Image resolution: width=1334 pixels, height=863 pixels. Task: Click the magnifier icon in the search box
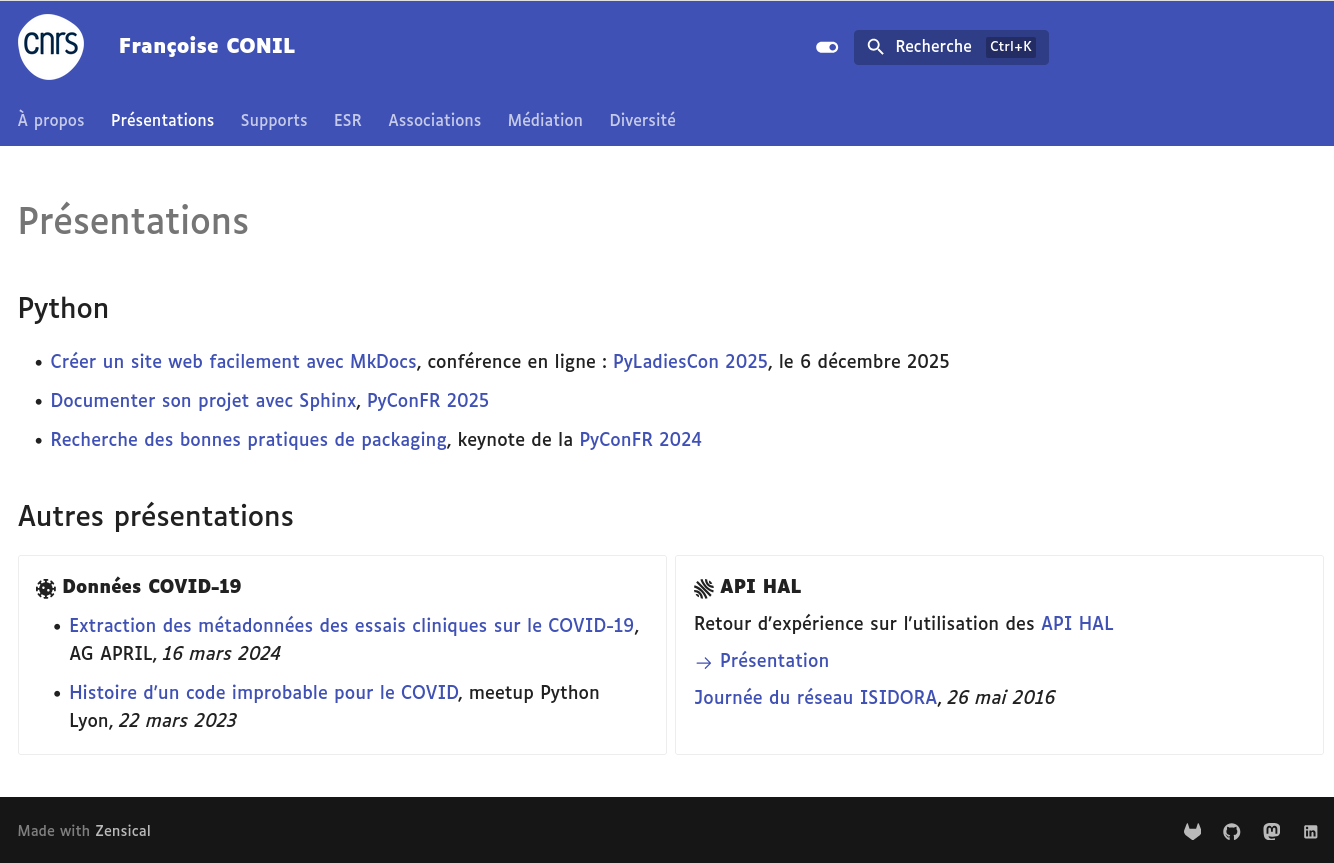tap(875, 47)
